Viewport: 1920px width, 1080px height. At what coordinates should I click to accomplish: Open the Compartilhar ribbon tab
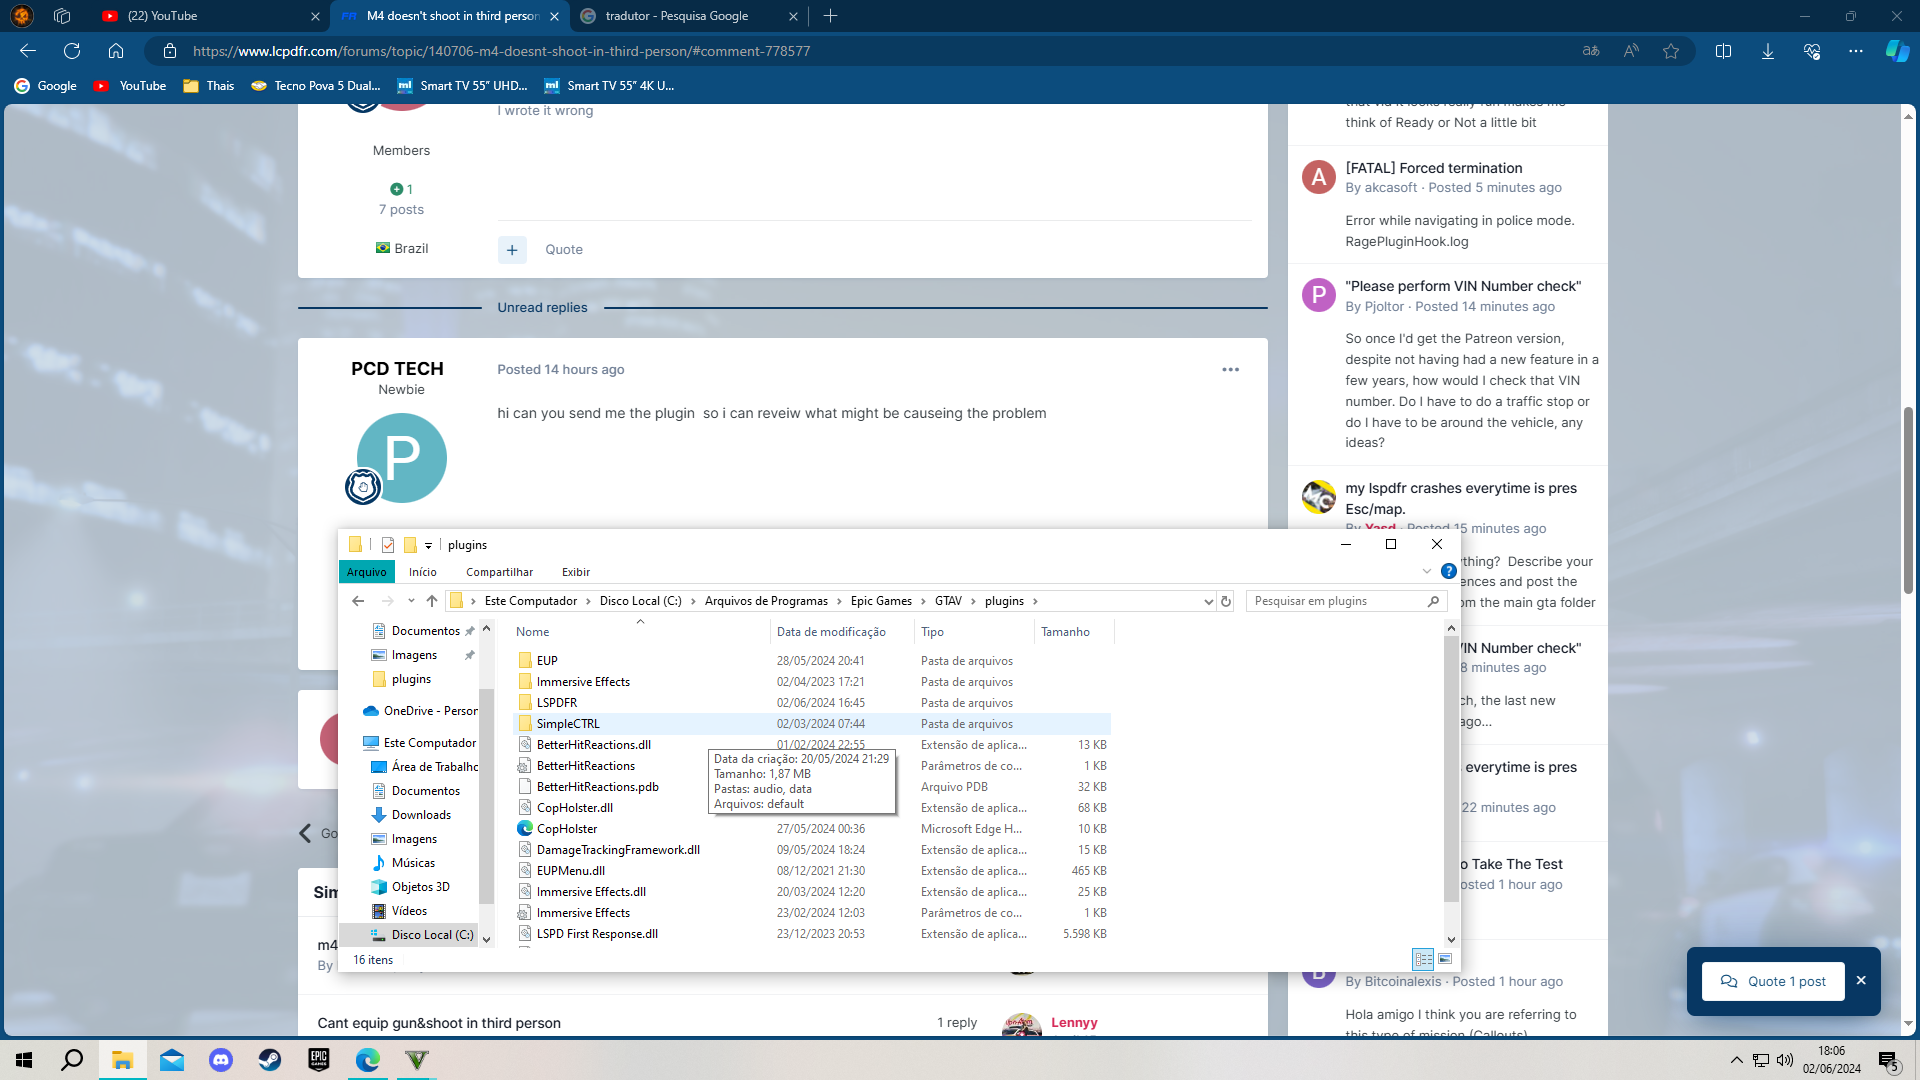(x=499, y=572)
